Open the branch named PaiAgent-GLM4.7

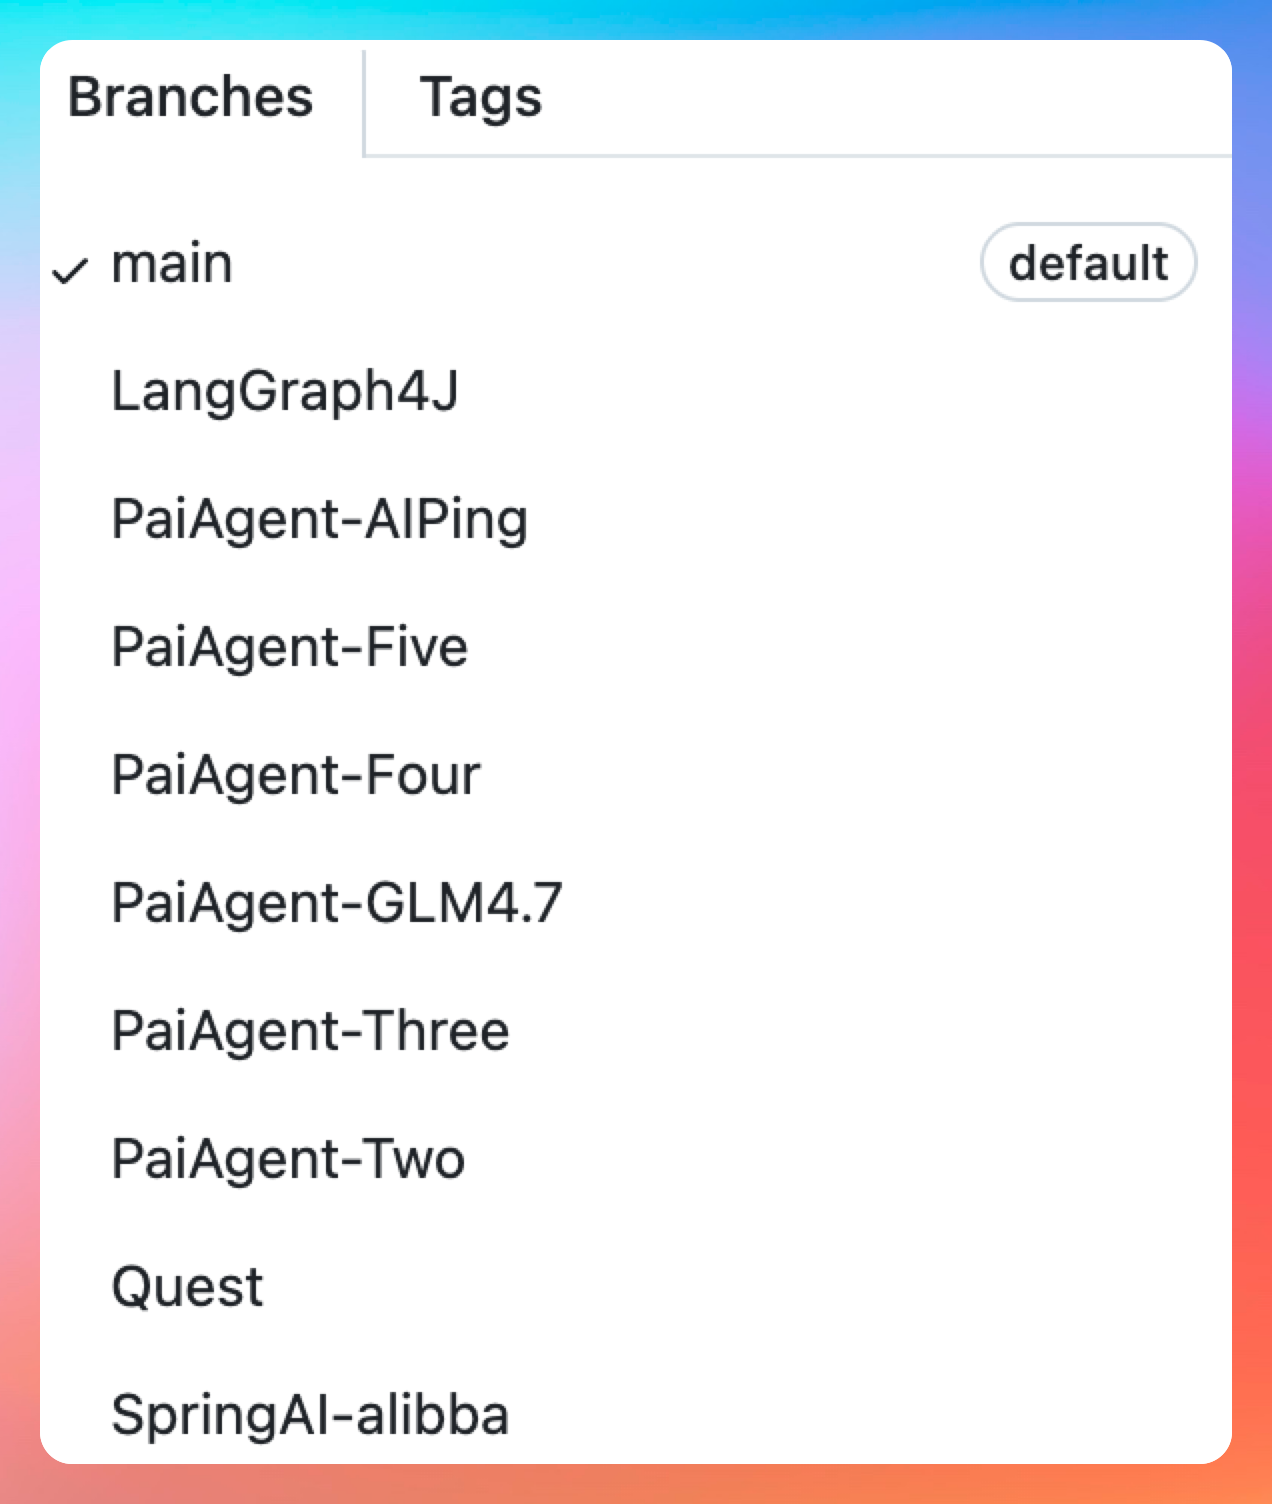coord(337,903)
